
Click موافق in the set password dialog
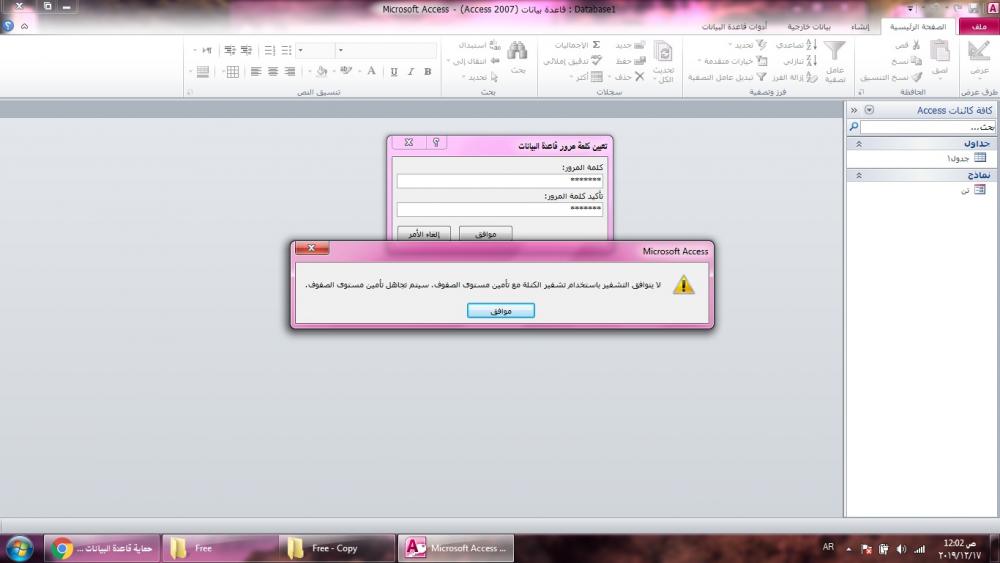(485, 234)
